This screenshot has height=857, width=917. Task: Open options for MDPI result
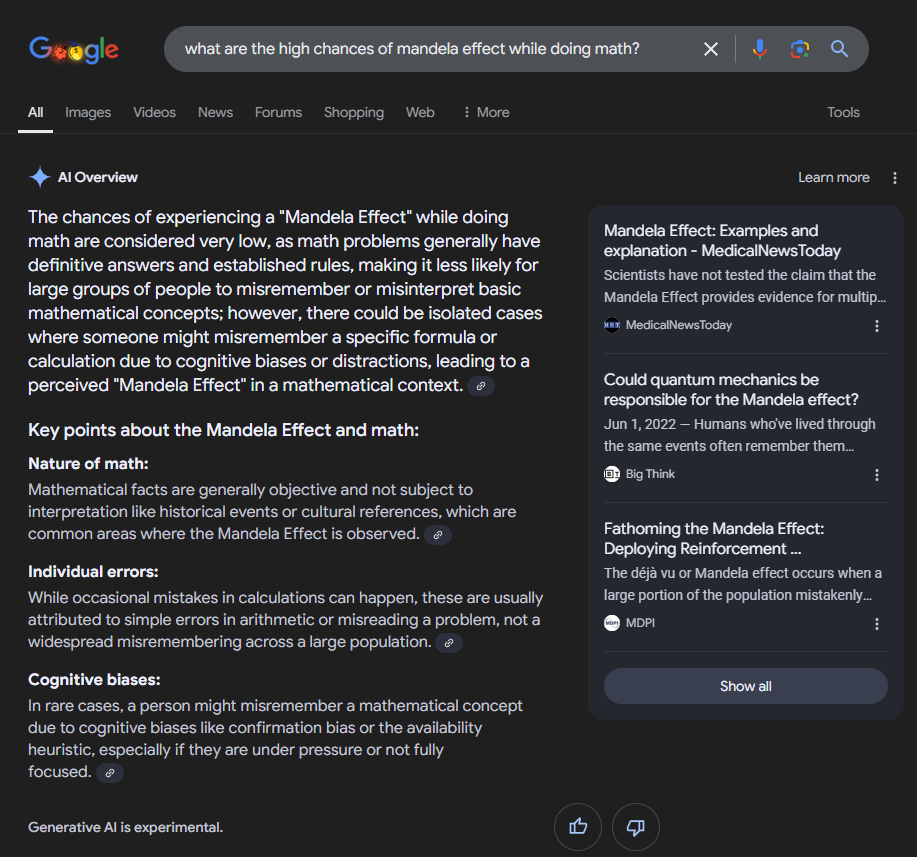tap(877, 624)
